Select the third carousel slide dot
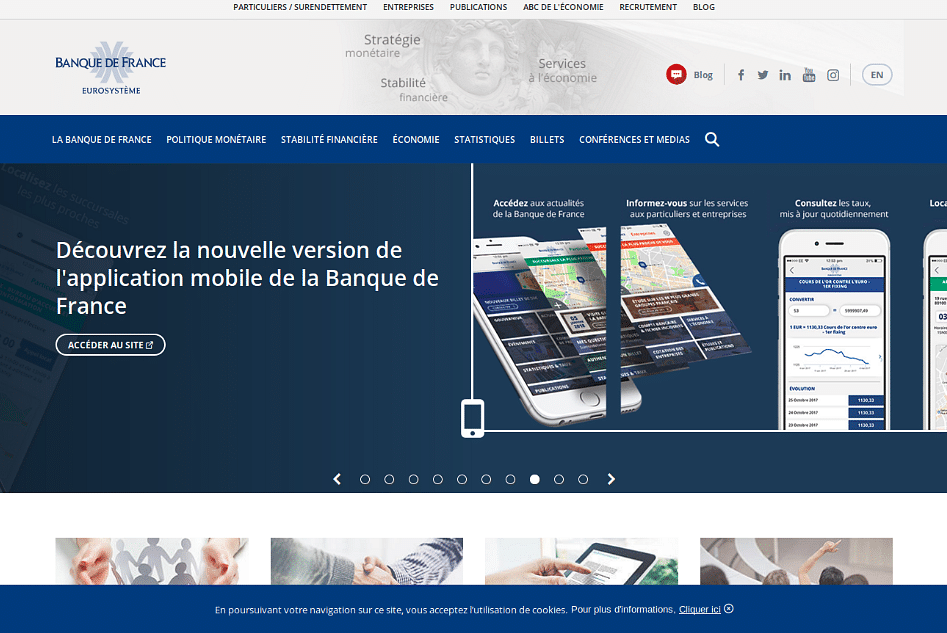 (413, 479)
